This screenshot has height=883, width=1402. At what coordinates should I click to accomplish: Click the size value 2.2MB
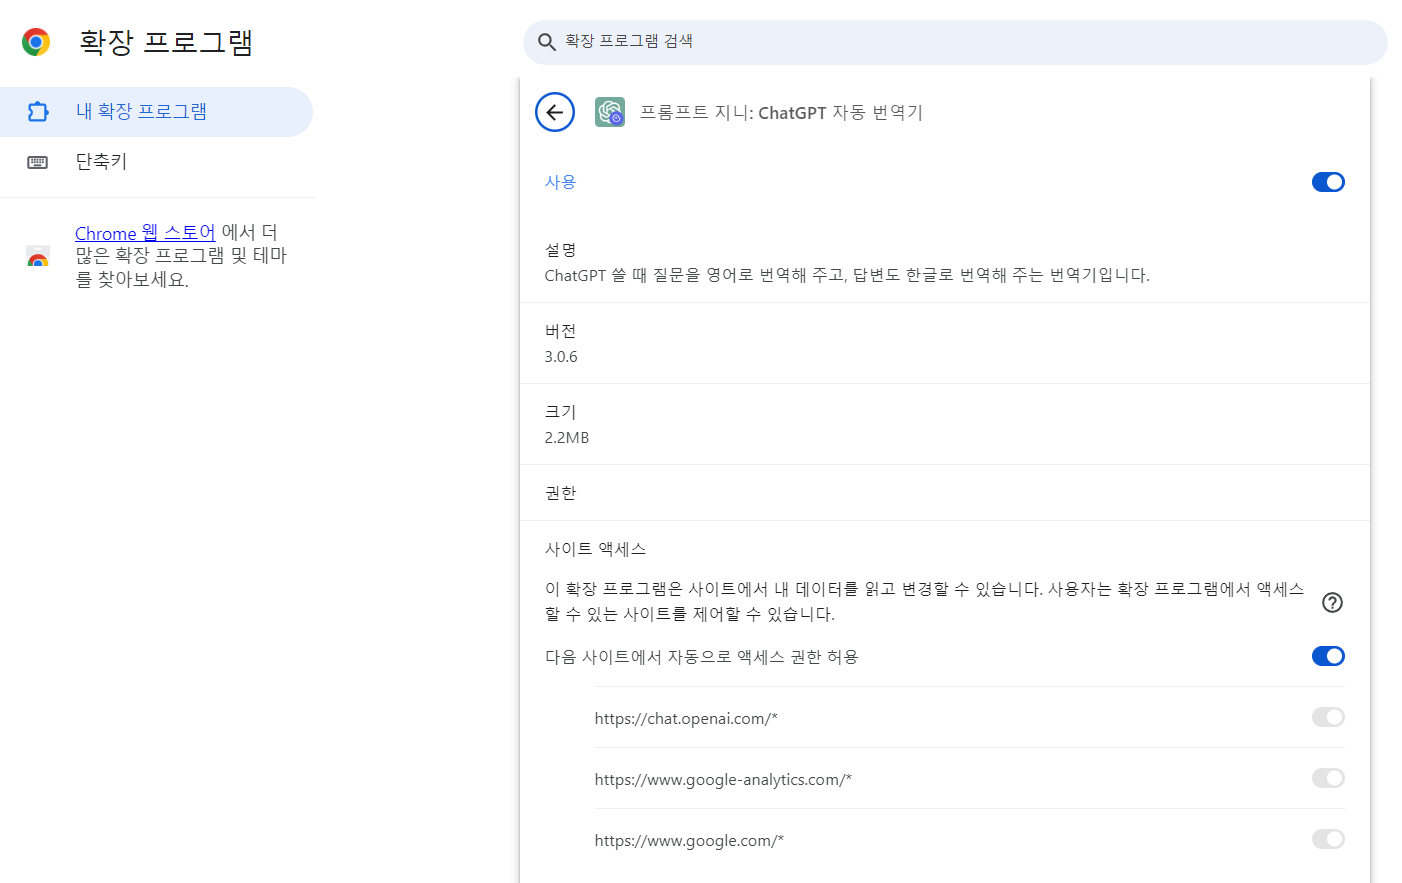(567, 438)
